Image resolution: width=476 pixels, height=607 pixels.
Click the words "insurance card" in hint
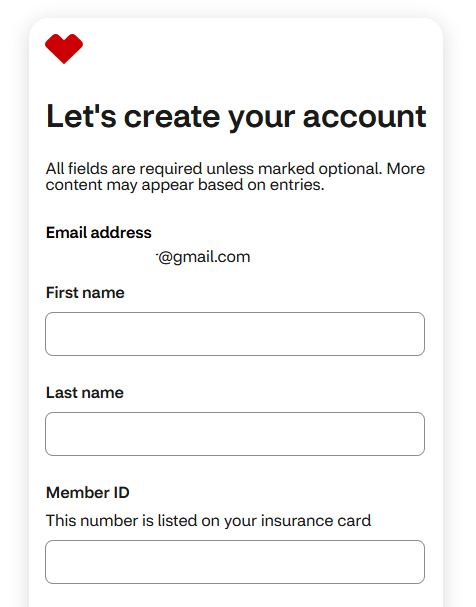tap(316, 521)
